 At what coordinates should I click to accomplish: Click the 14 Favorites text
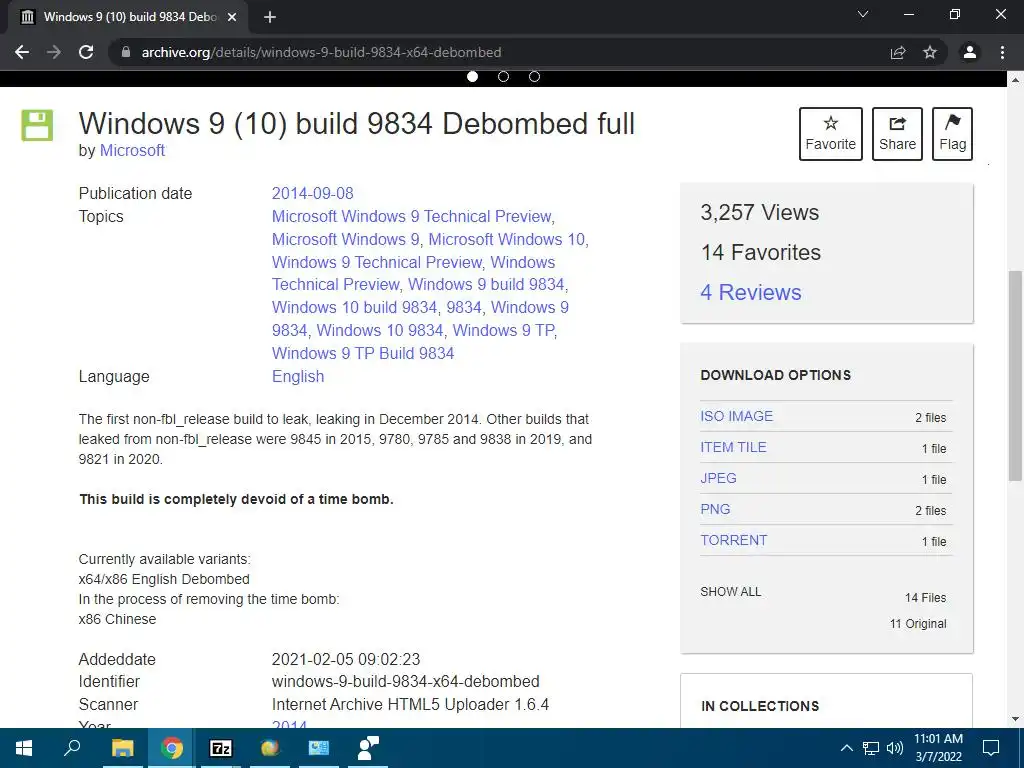761,252
